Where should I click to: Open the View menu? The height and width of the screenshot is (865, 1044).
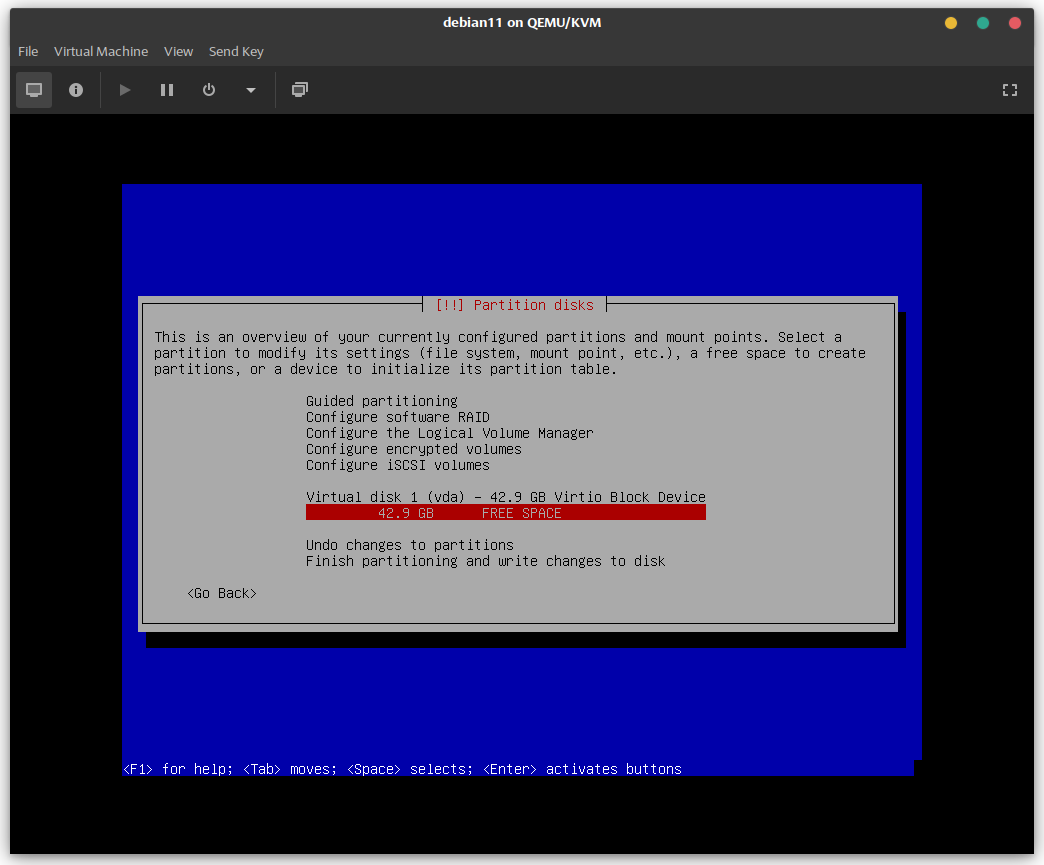point(178,51)
